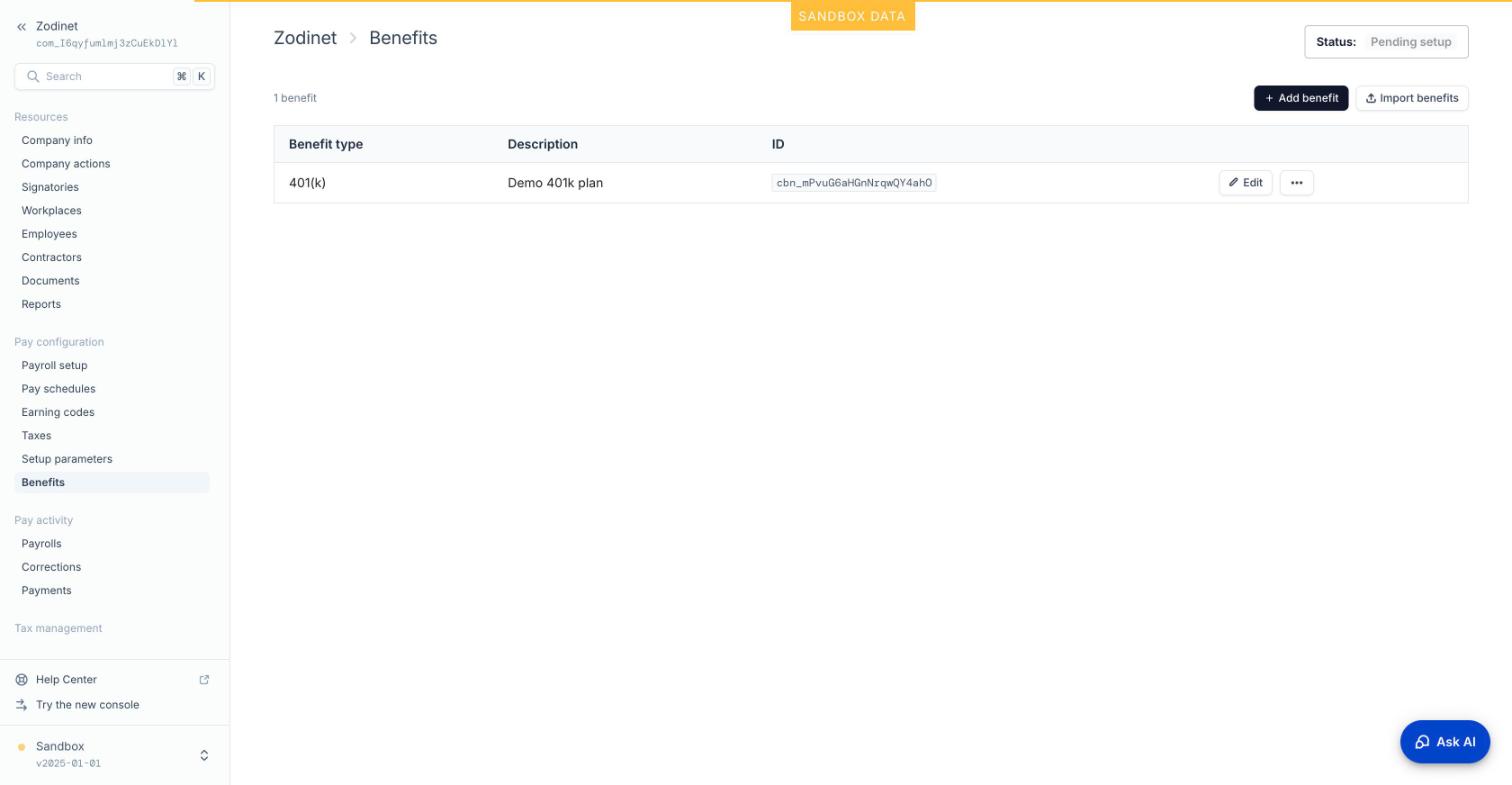
Task: Click the Status Pending setup indicator
Action: point(1386,42)
